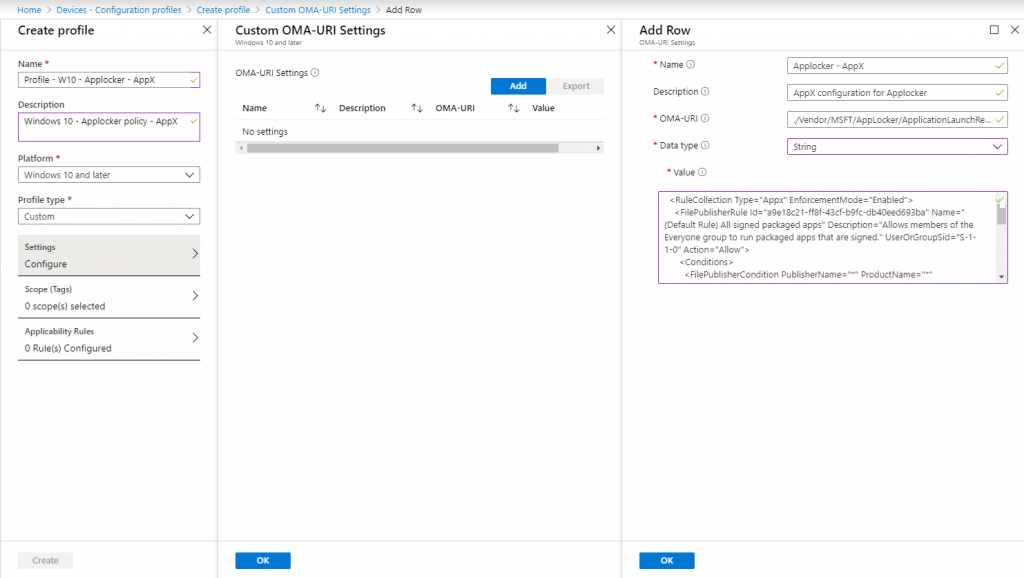Screen dimensions: 1024x578
Task: Expand the Applicability Rules section
Action: pos(108,335)
